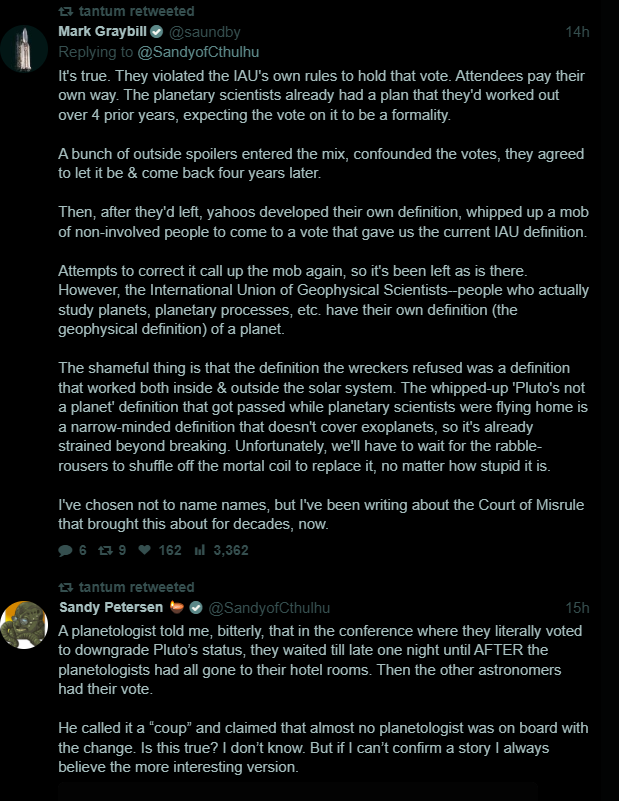View analytics icon showing 3,362 views
This screenshot has width=619, height=801.
(198, 550)
